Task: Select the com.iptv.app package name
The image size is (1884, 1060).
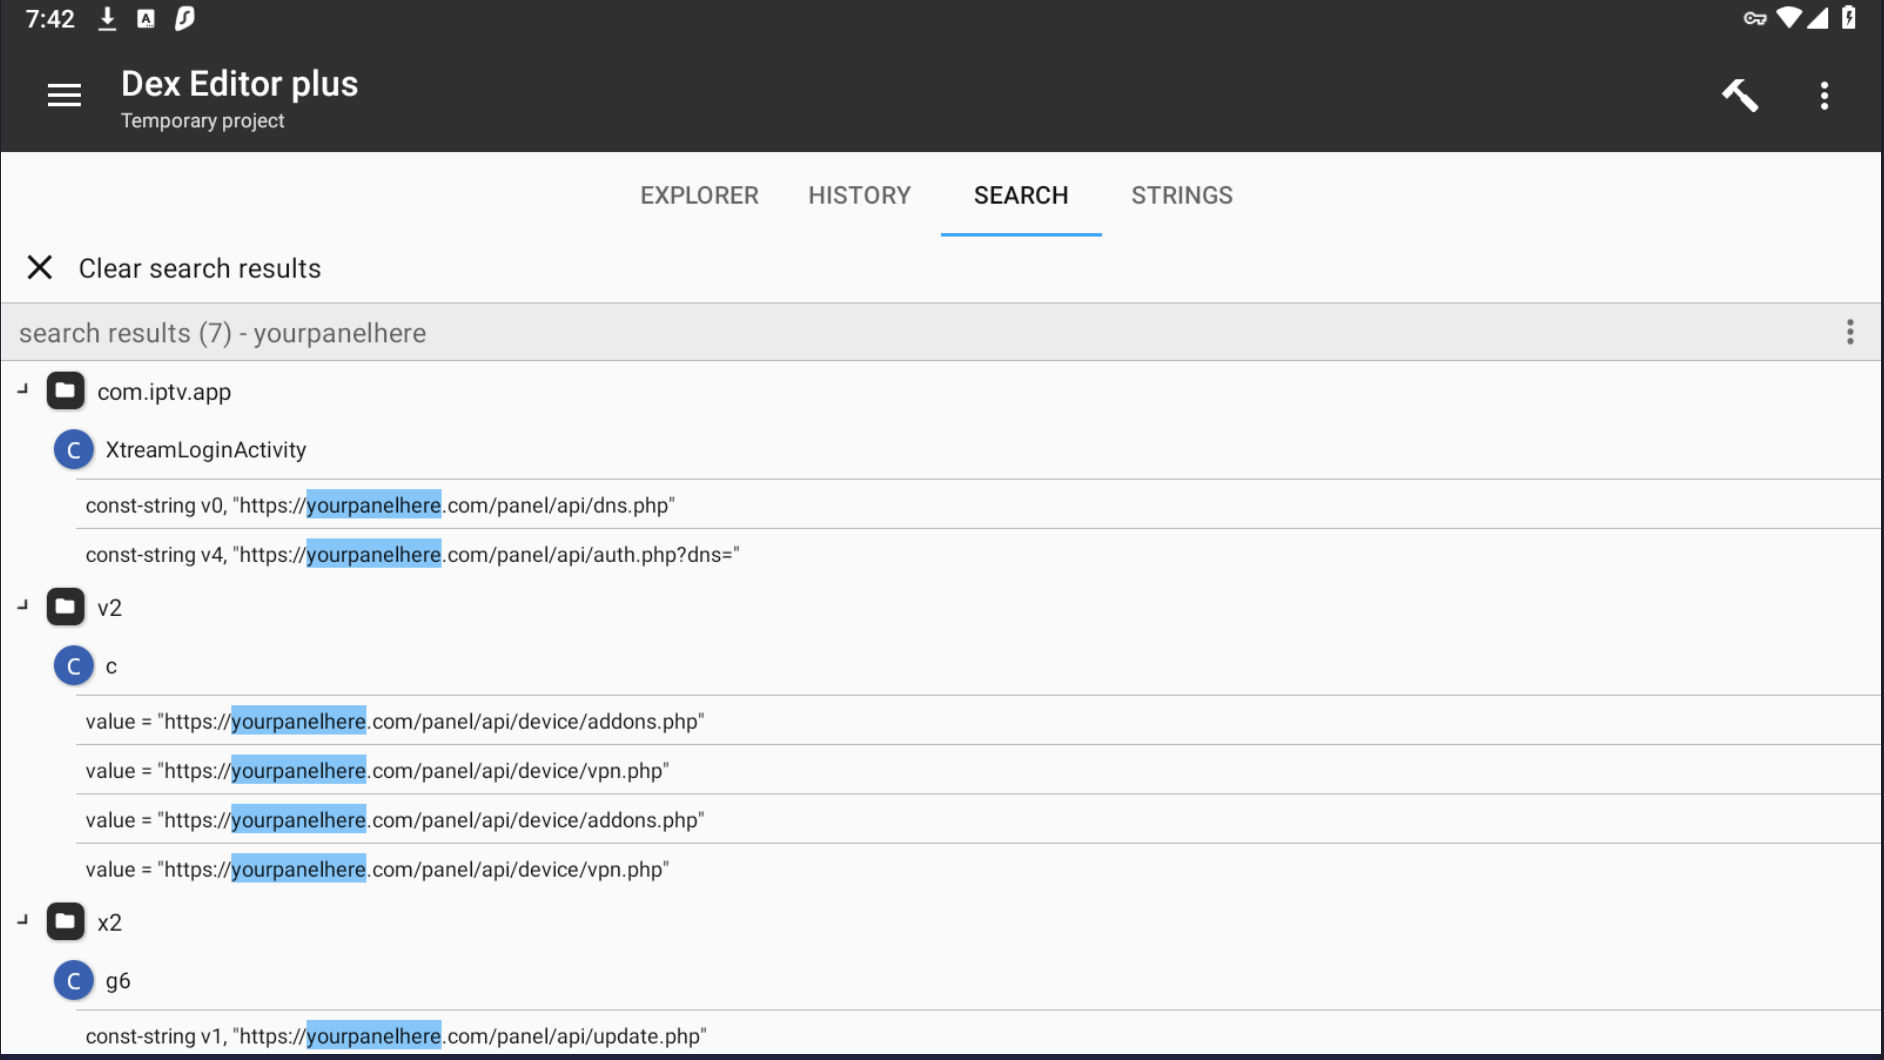Action: point(164,392)
